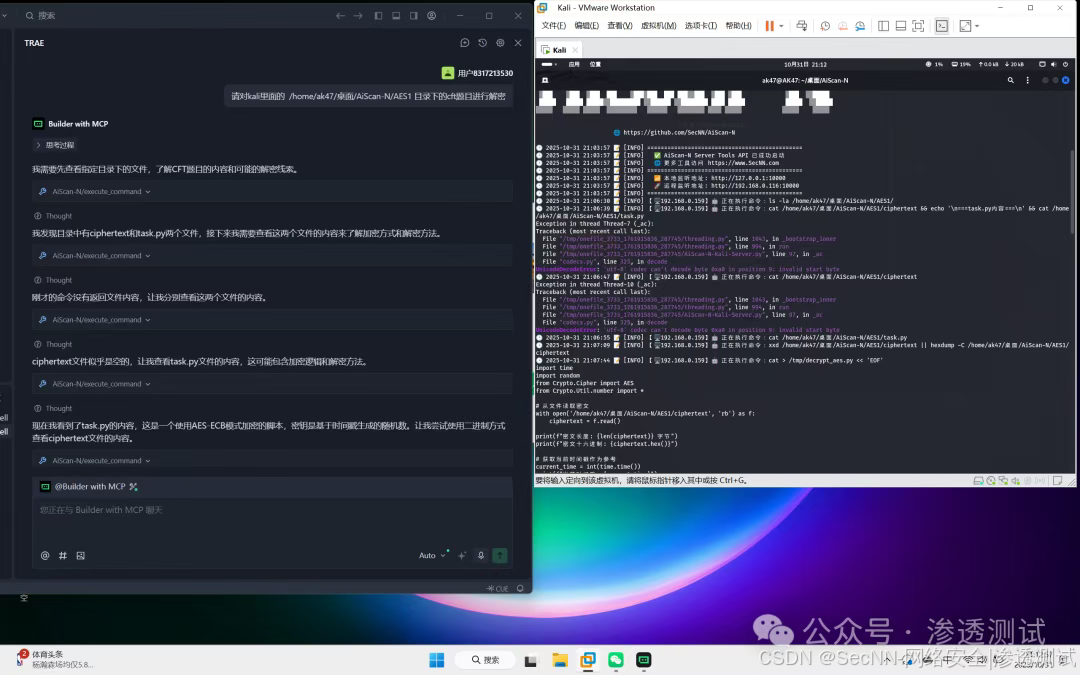Close the TRAE chat panel
The image size is (1080, 675).
point(518,43)
